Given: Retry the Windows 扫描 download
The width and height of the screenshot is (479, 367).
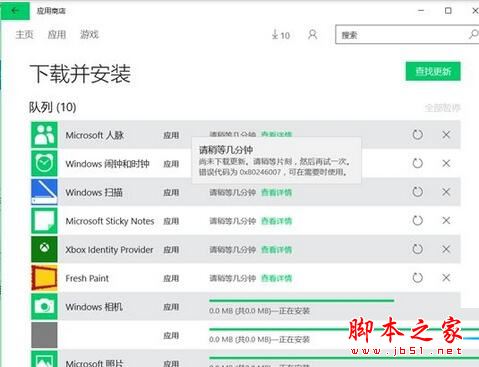Looking at the screenshot, I should pos(417,192).
